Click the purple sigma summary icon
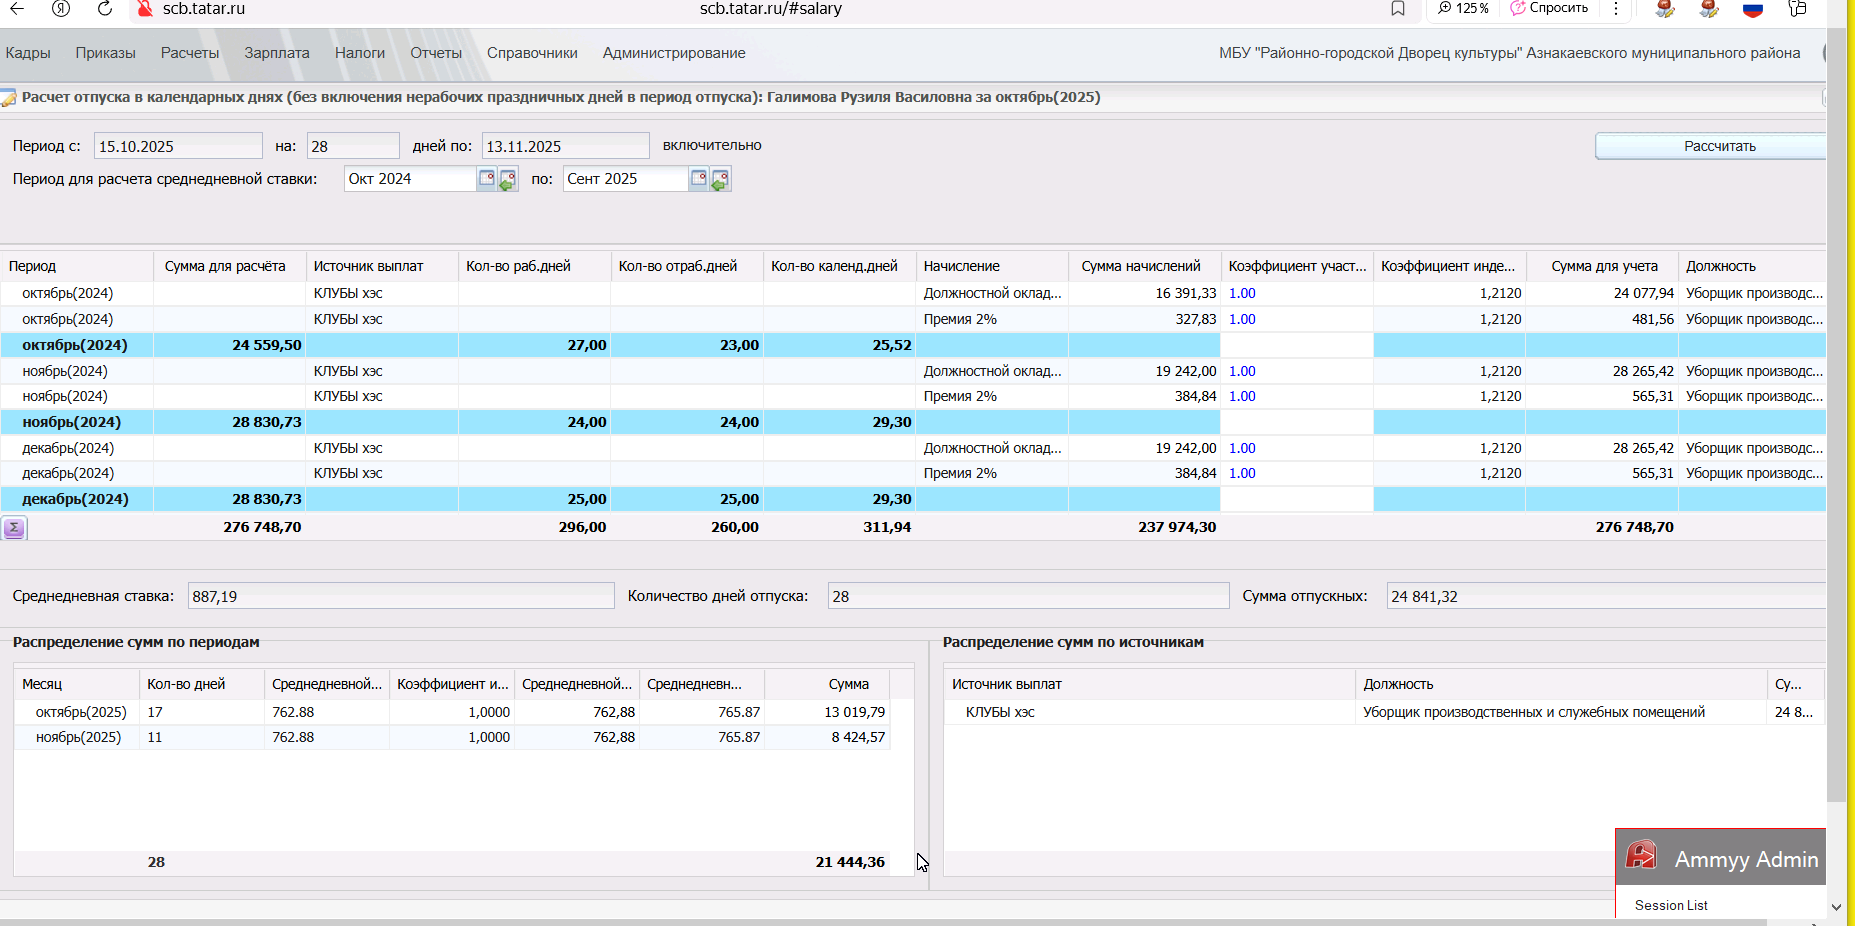1855x926 pixels. tap(14, 528)
